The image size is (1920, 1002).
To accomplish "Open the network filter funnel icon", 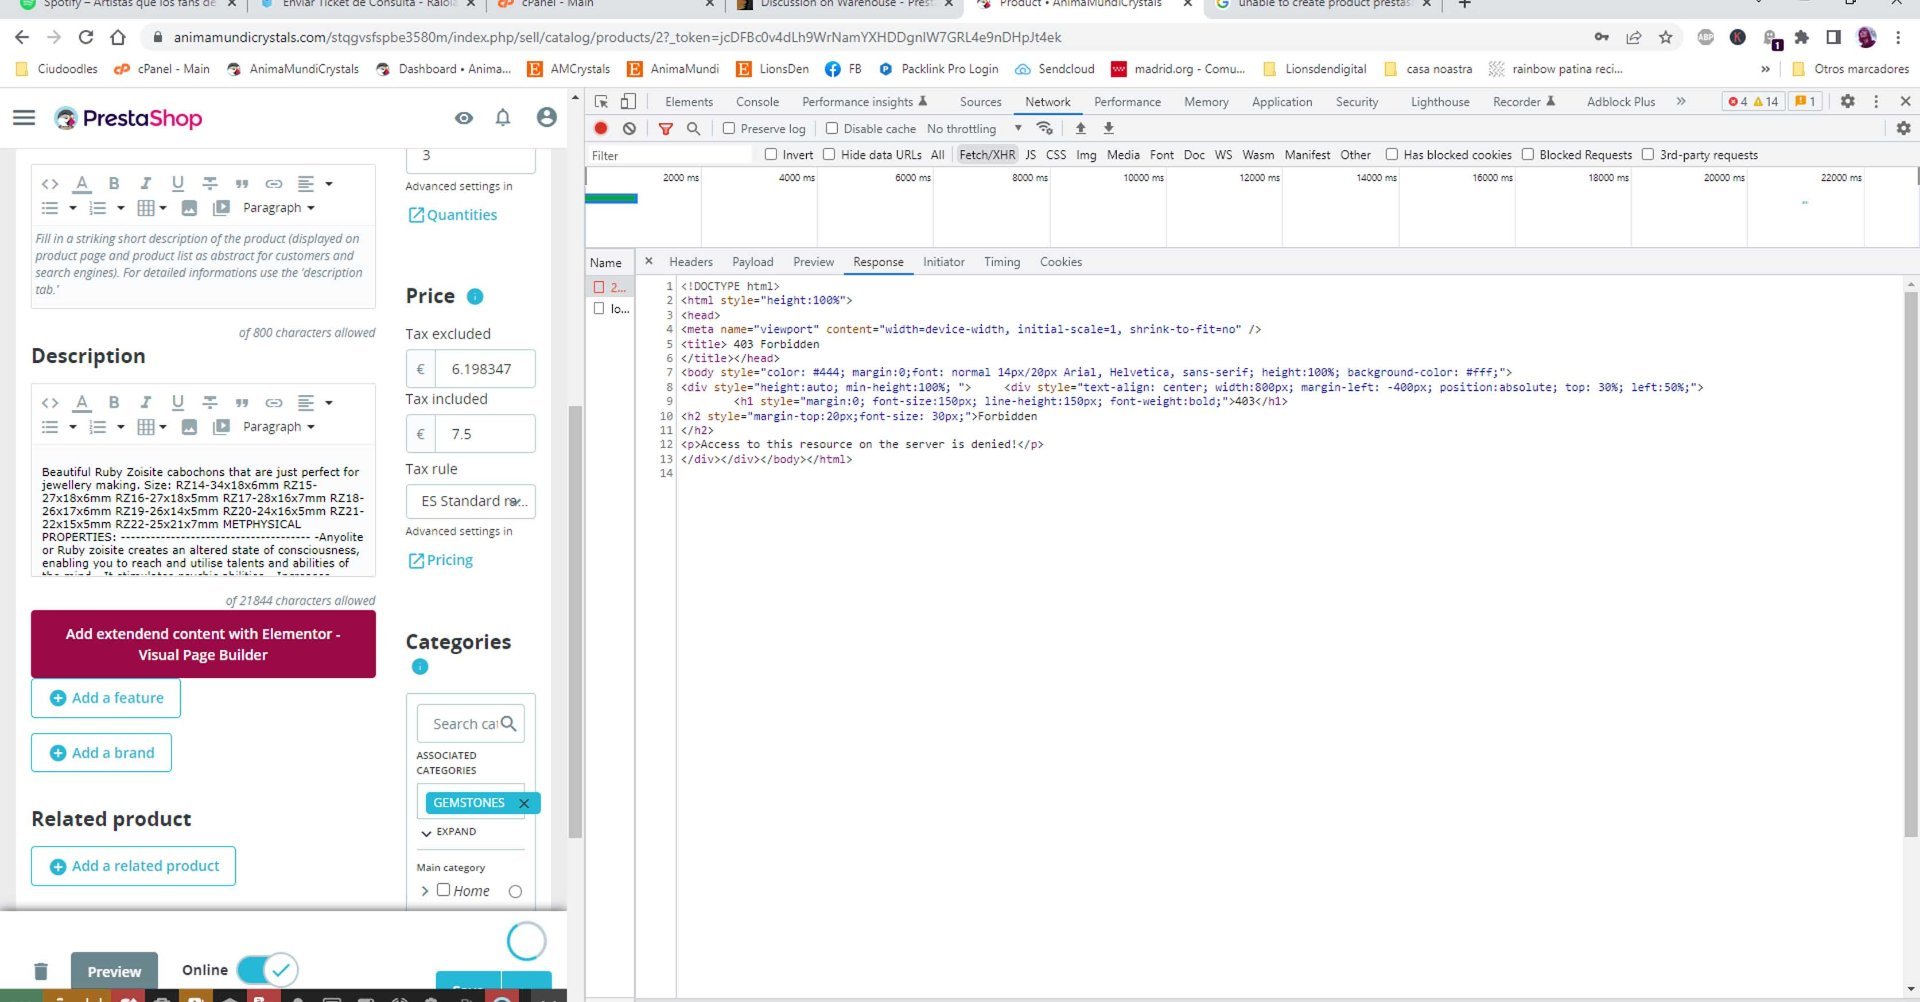I will (665, 128).
